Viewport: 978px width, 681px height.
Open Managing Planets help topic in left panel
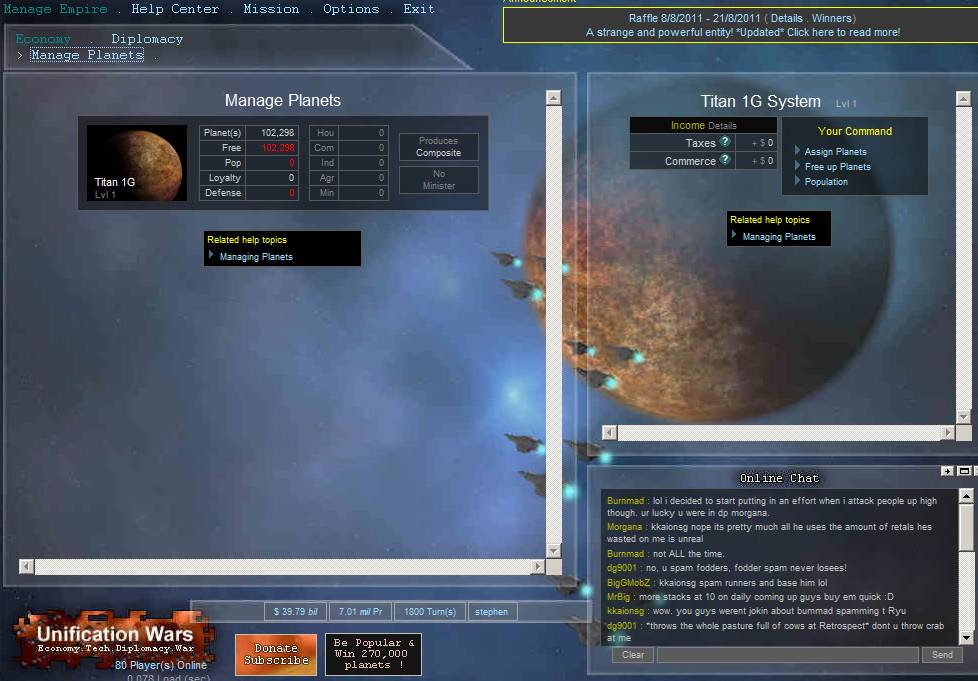pos(256,257)
